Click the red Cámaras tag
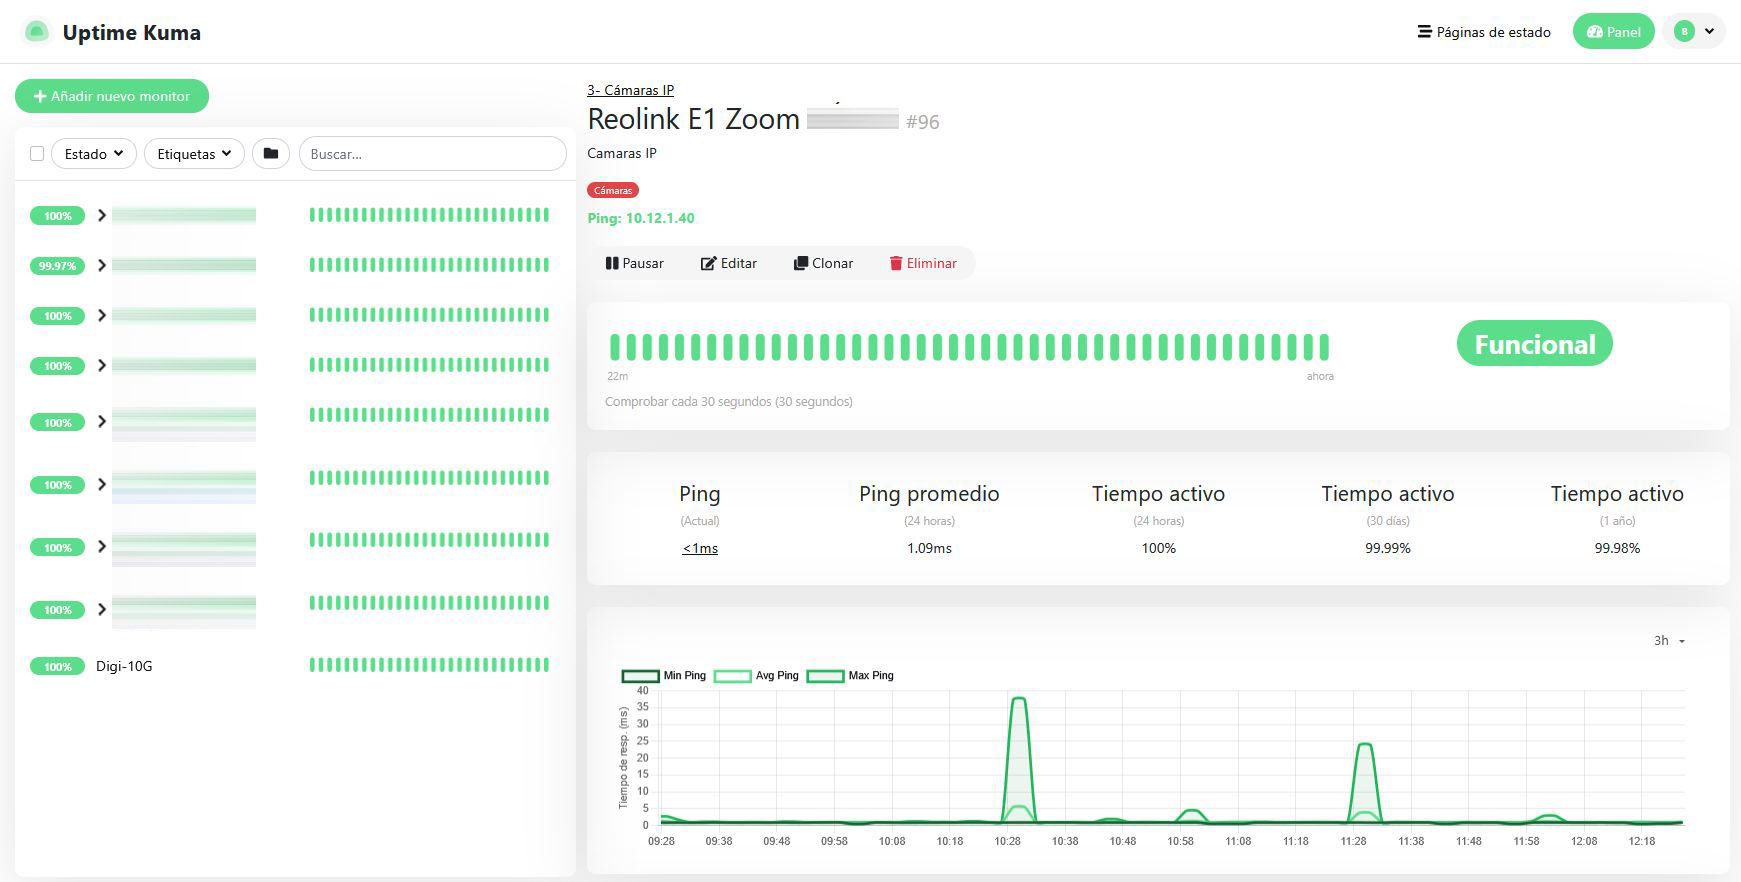1741x882 pixels. pyautogui.click(x=612, y=190)
